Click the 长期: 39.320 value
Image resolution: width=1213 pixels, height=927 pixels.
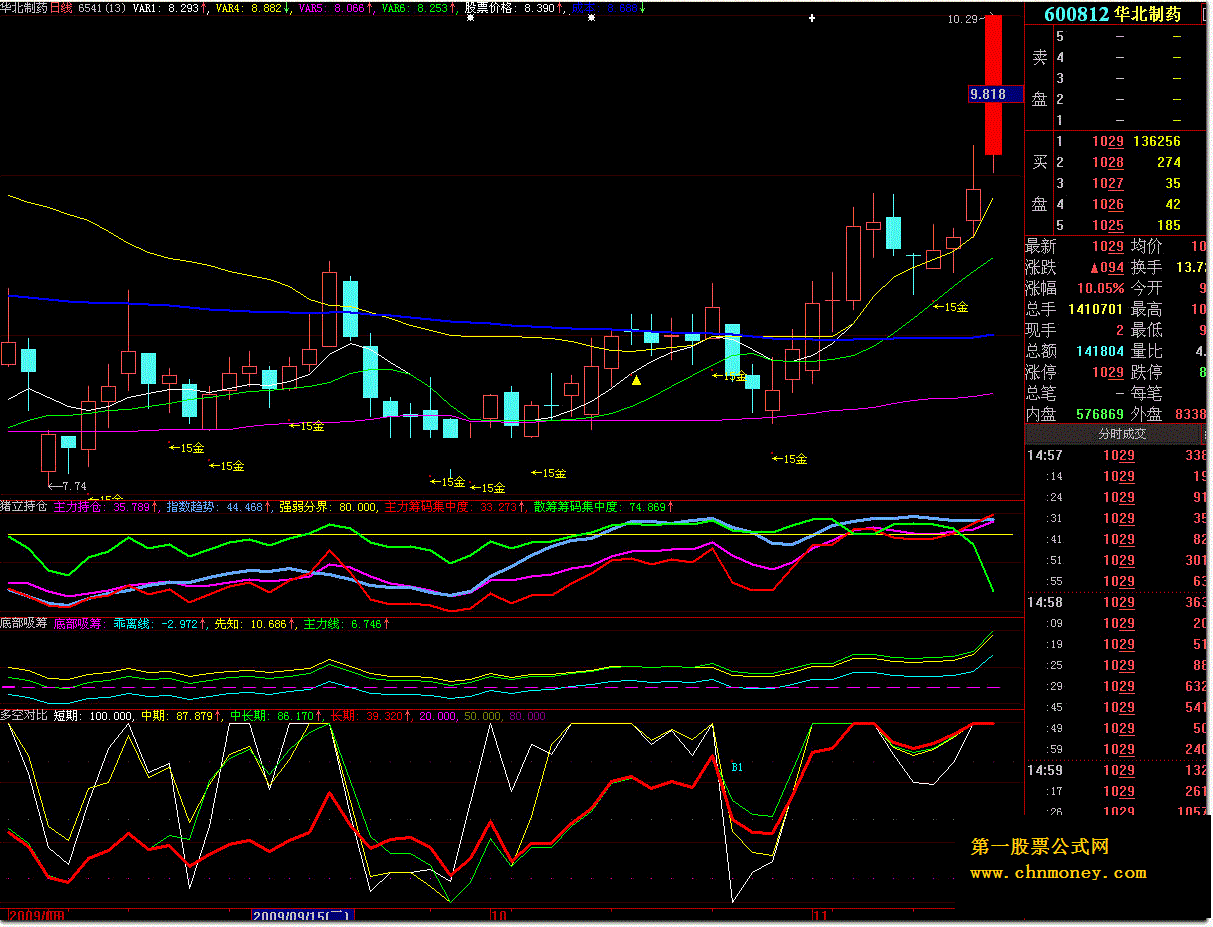(371, 716)
